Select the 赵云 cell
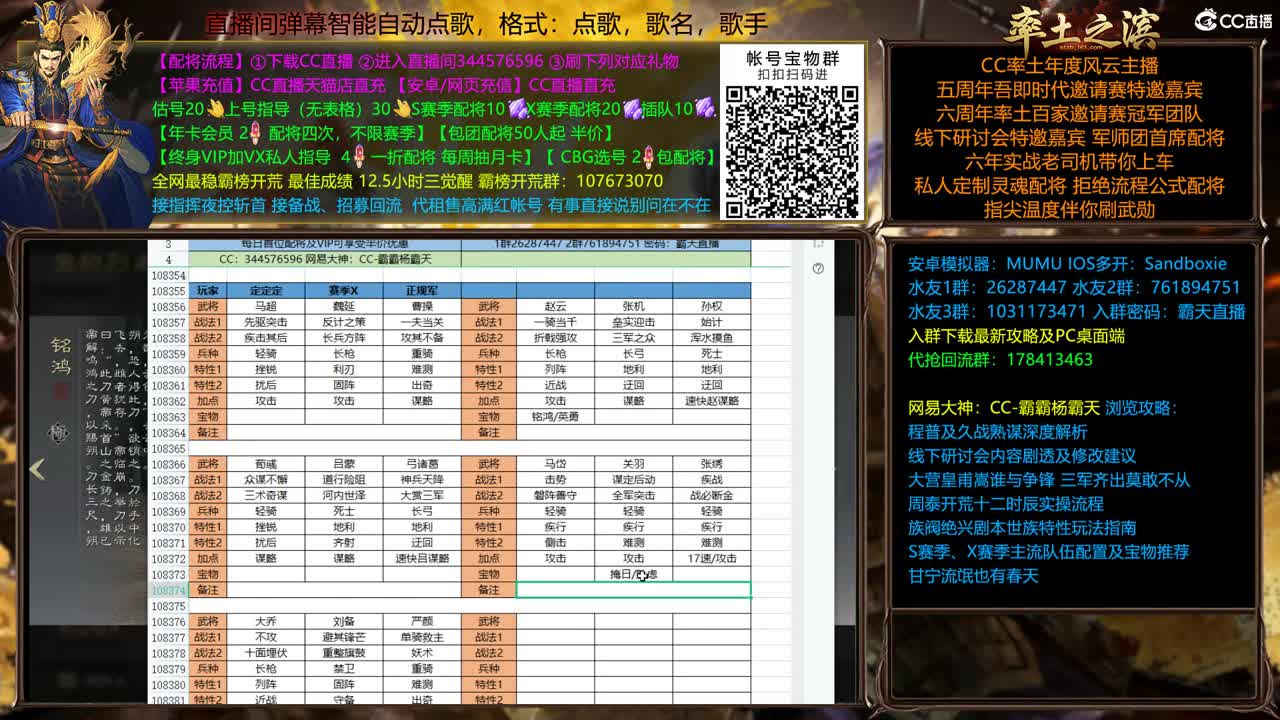1280x720 pixels. click(556, 307)
